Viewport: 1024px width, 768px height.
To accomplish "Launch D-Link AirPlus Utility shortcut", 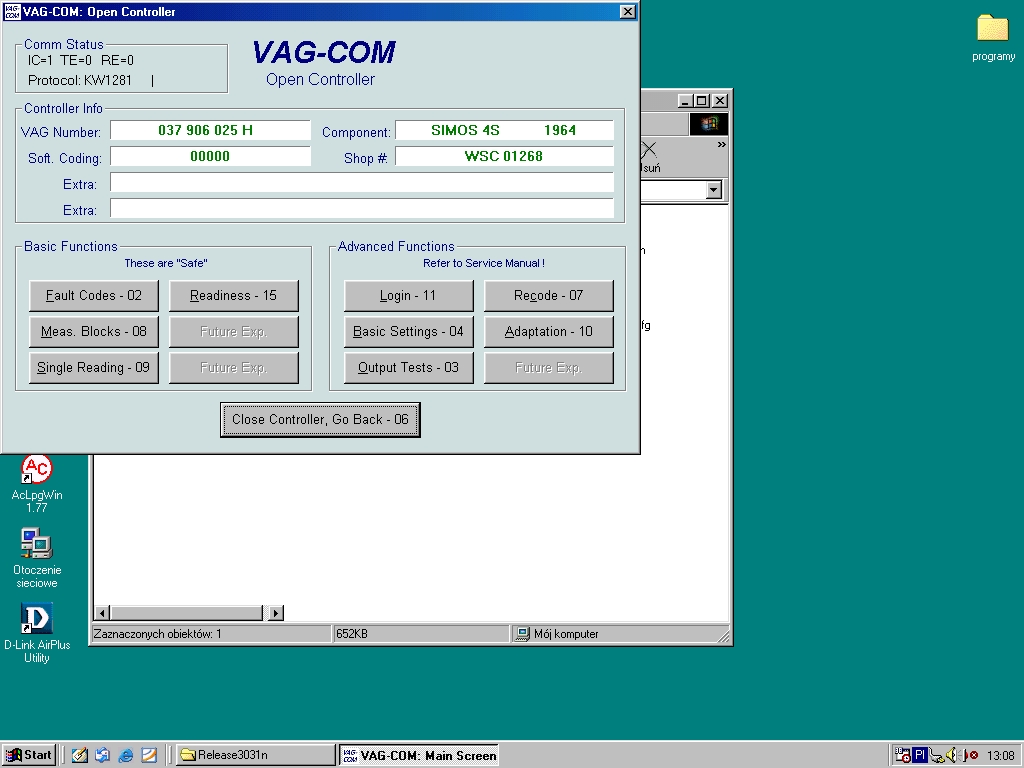I will (37, 619).
